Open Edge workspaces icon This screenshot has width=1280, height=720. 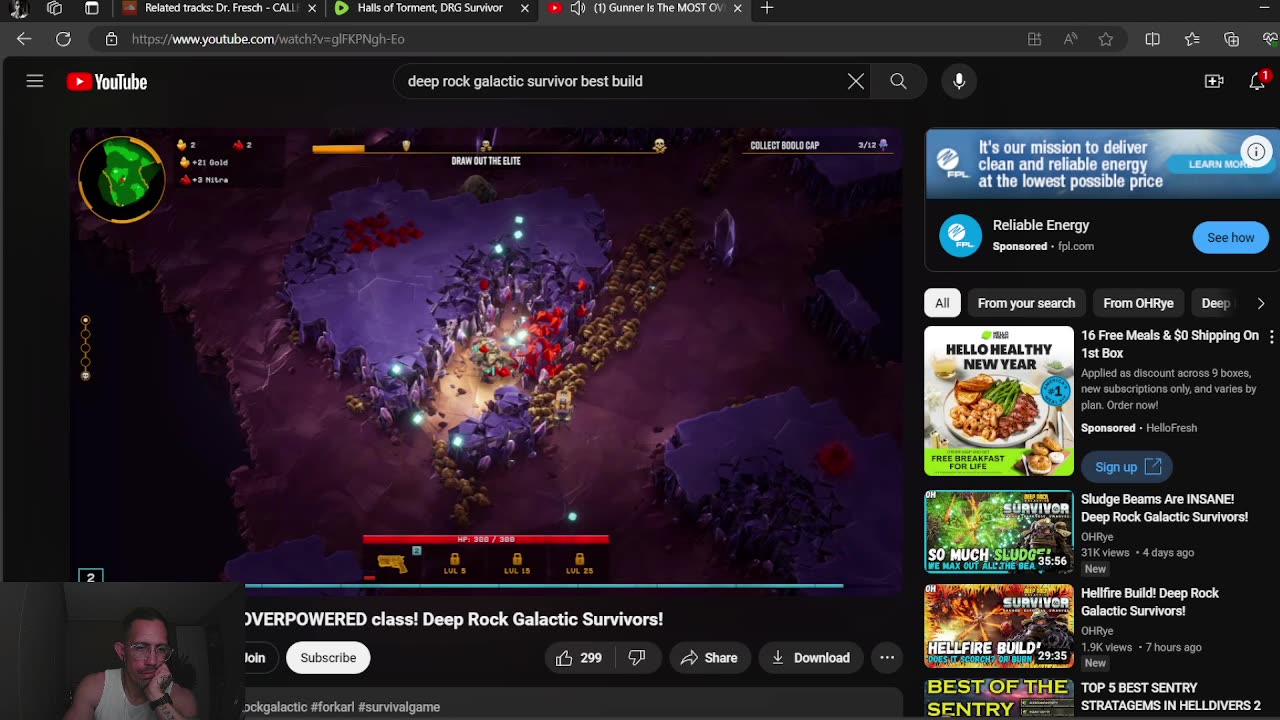(54, 8)
